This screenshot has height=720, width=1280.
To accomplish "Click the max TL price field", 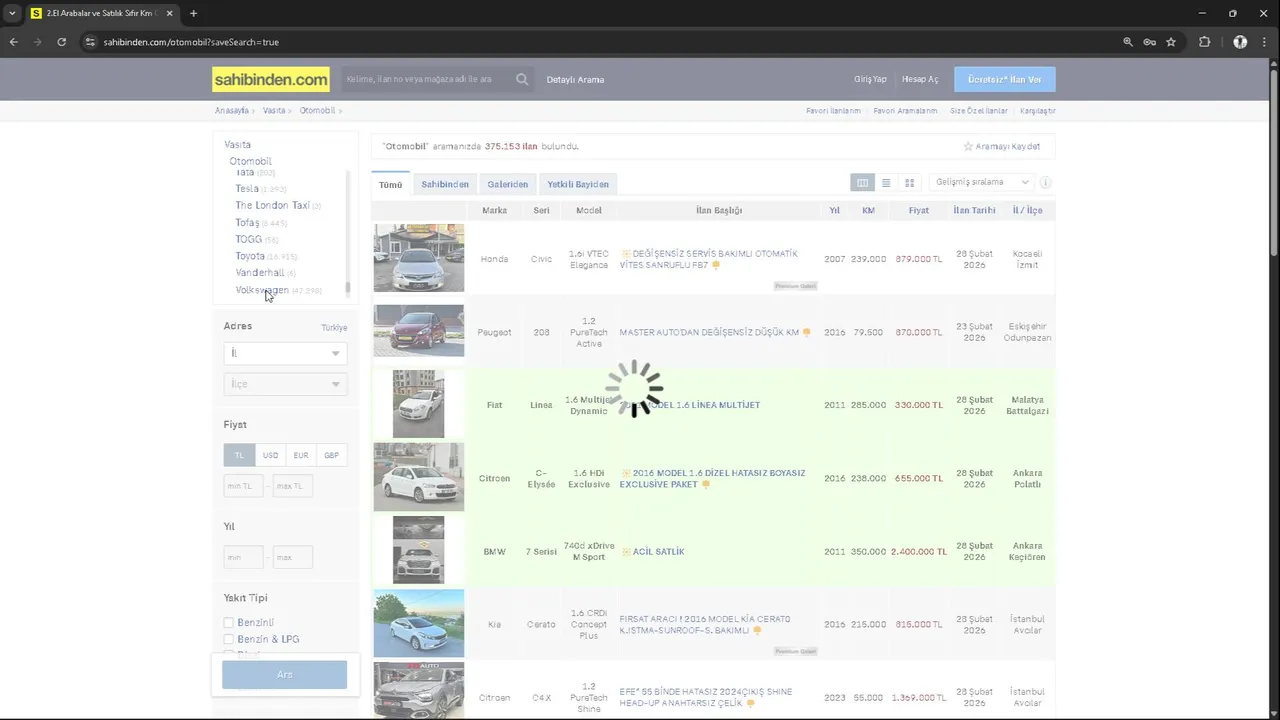I will [293, 486].
